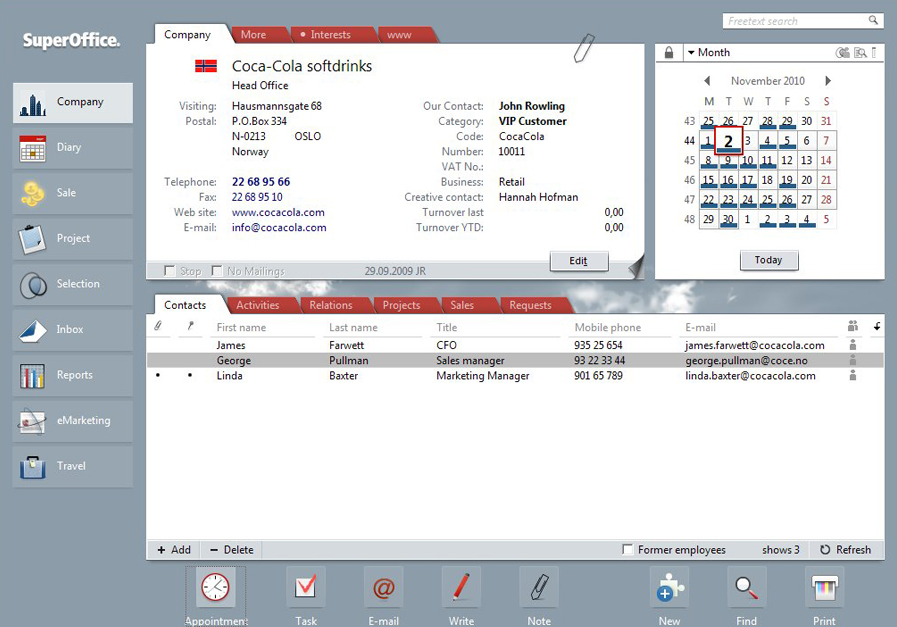Open the www tab
The height and width of the screenshot is (627, 897).
399,35
